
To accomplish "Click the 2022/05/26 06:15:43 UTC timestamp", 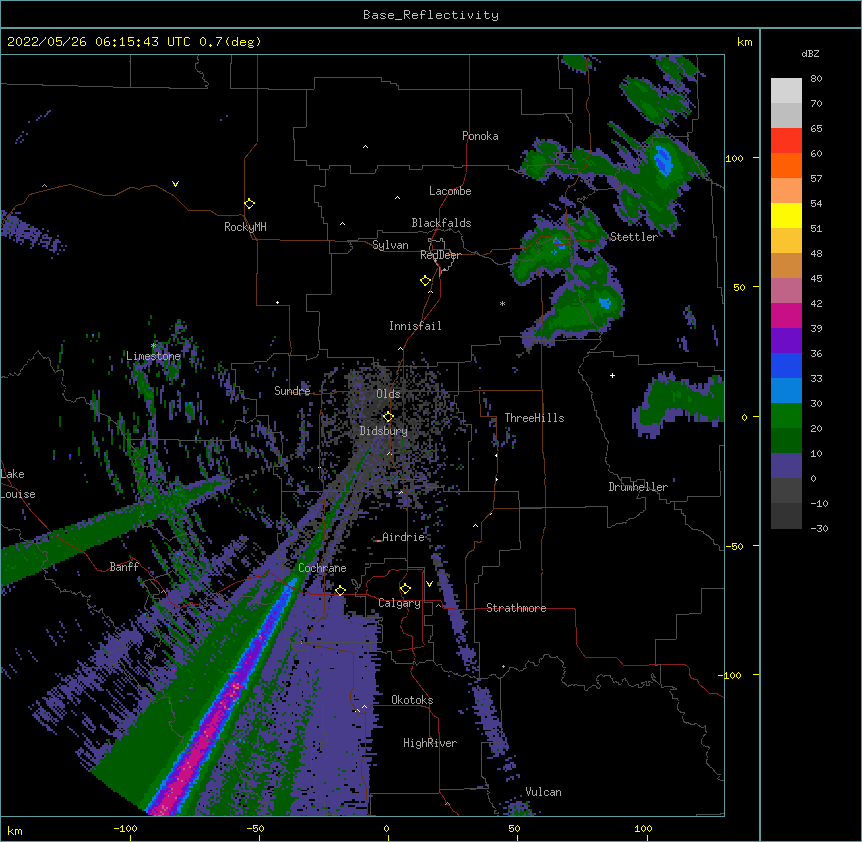I will tap(98, 42).
